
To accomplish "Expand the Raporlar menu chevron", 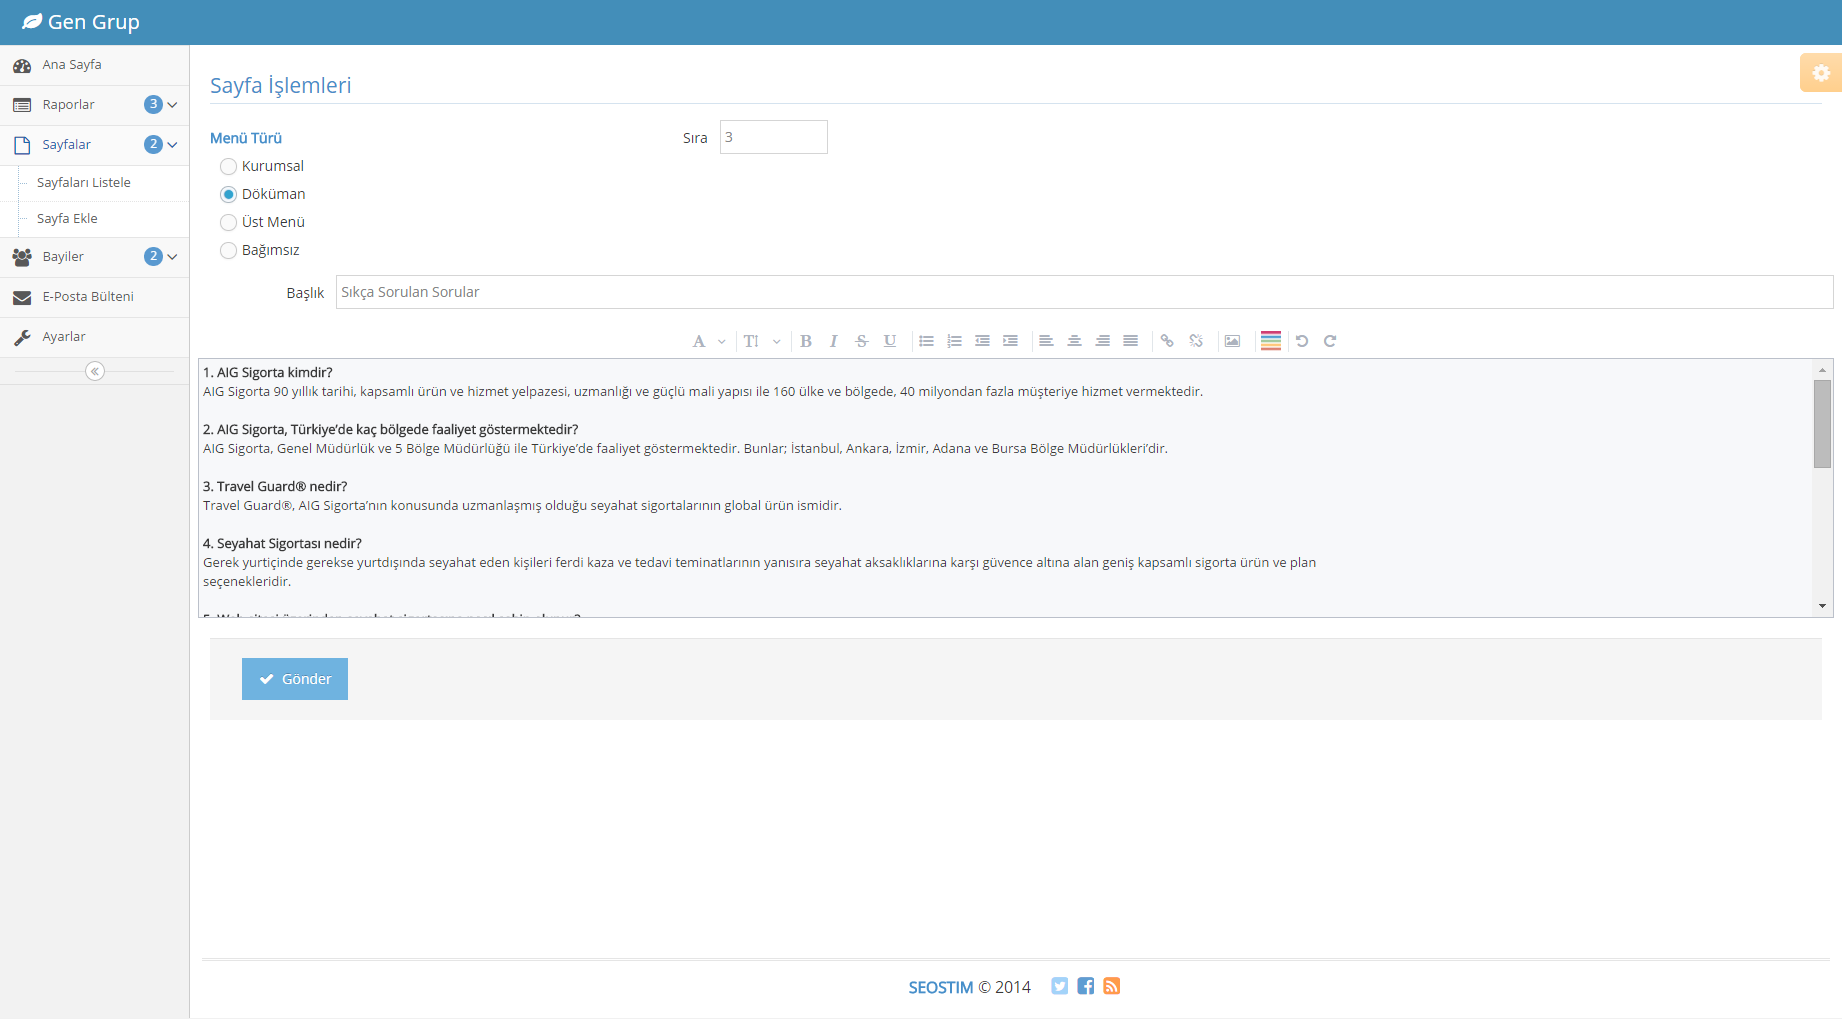I will (172, 105).
